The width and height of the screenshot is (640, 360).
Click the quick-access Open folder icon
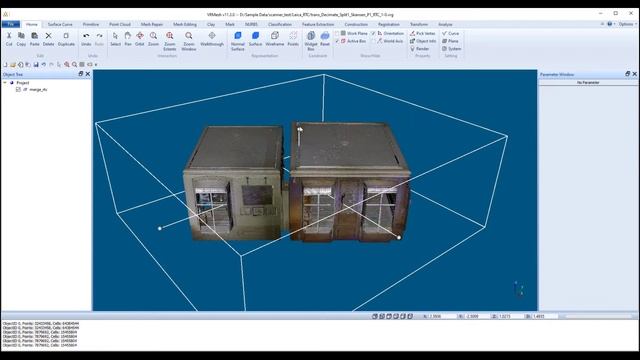[x=13, y=64]
